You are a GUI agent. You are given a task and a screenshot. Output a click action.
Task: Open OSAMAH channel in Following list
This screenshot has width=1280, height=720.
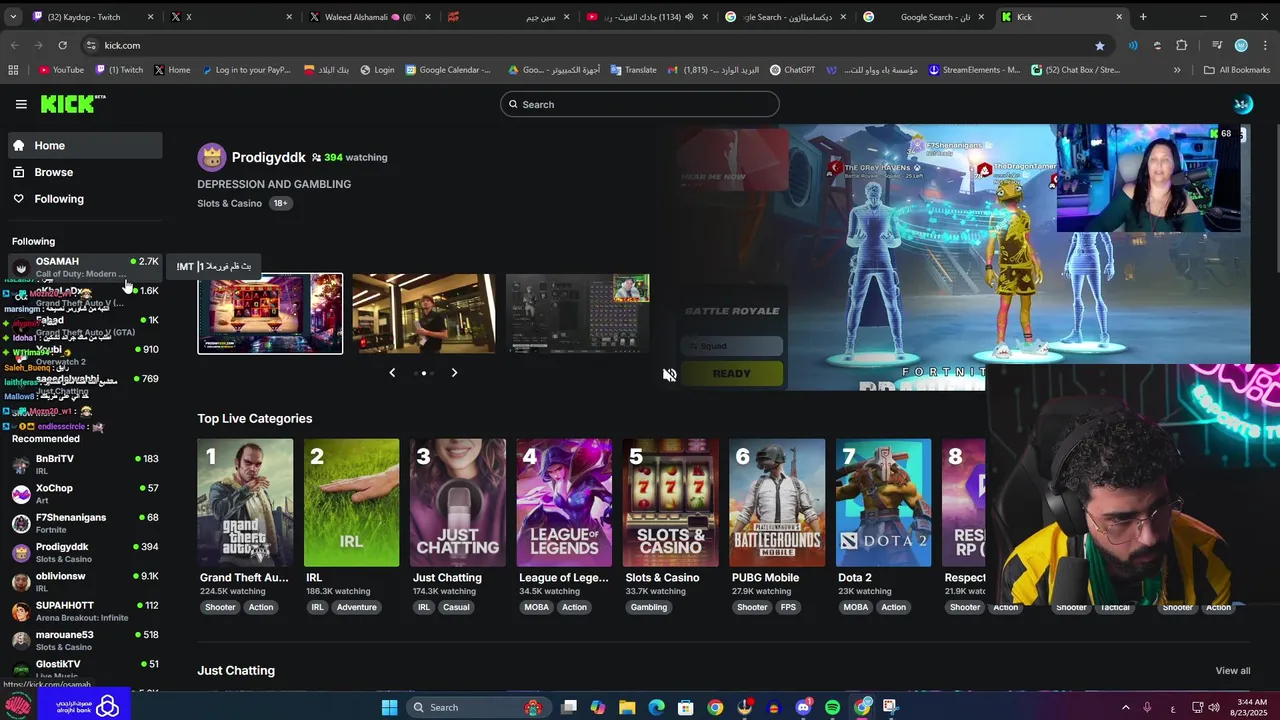85,267
